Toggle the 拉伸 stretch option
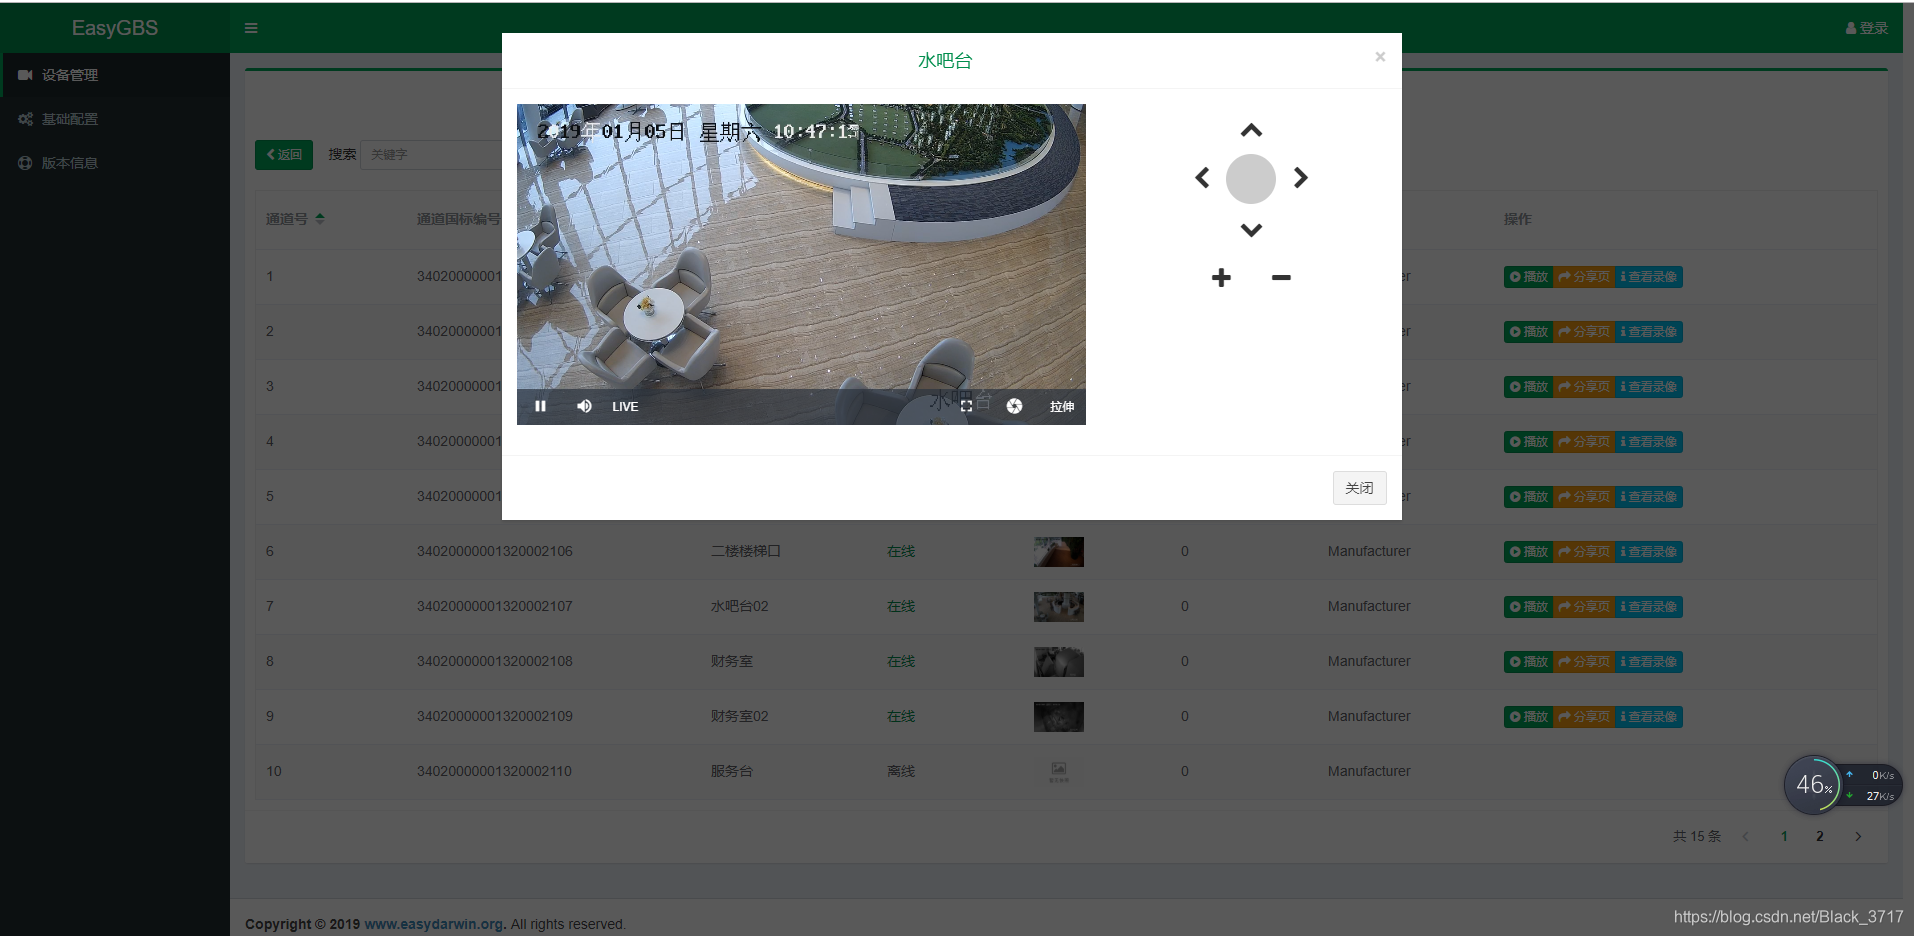The height and width of the screenshot is (936, 1914). [1062, 406]
